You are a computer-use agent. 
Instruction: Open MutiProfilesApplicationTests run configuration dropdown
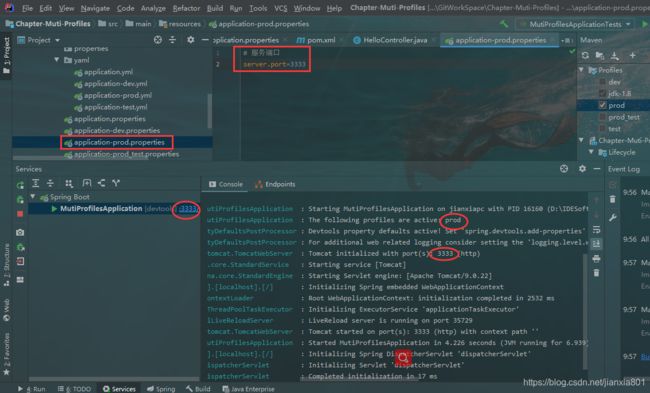[575, 24]
